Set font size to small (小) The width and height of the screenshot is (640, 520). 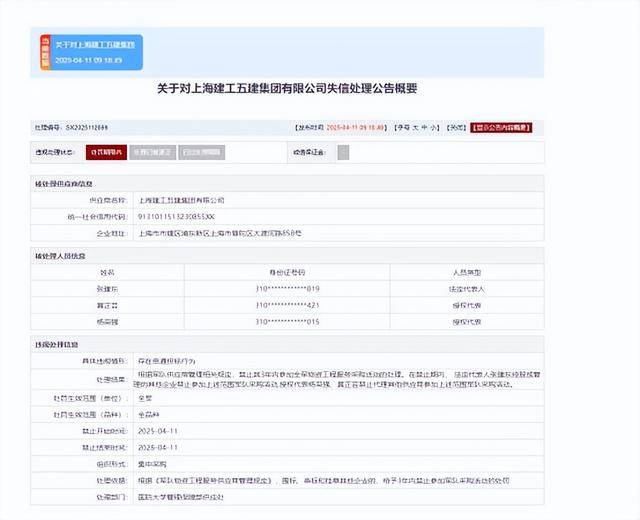pyautogui.click(x=426, y=128)
